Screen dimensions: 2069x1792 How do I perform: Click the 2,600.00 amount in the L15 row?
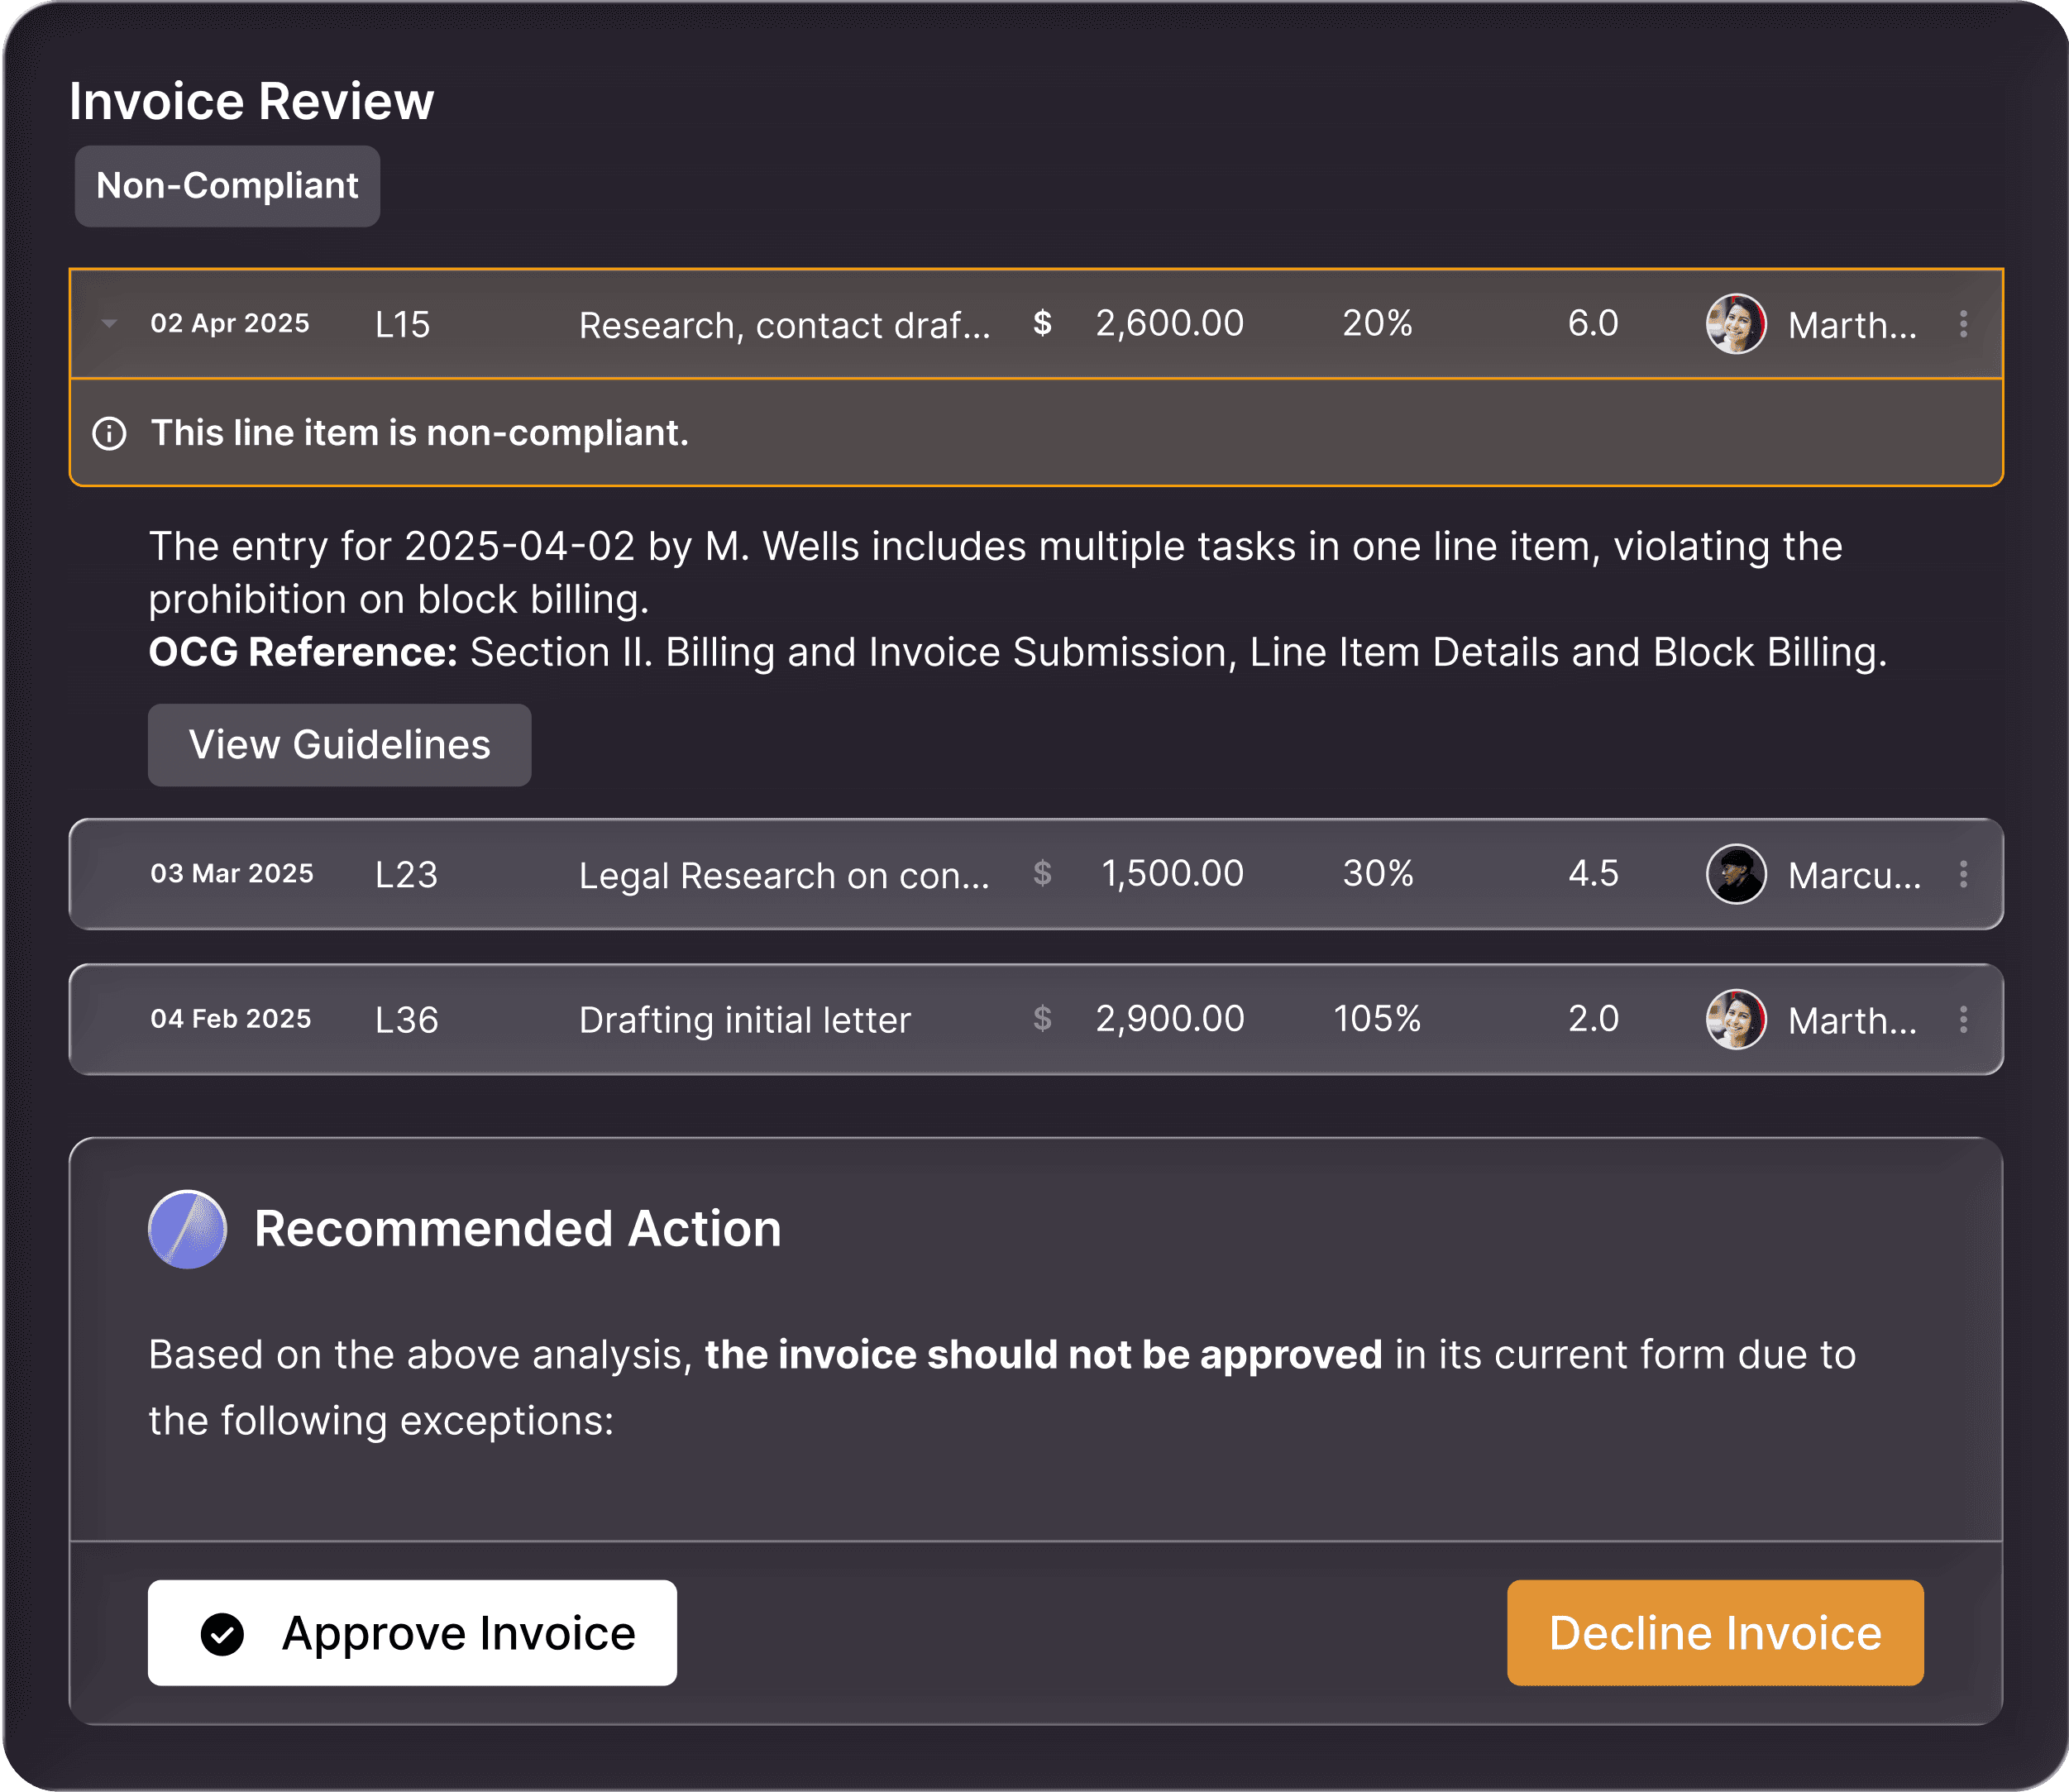coord(1169,323)
